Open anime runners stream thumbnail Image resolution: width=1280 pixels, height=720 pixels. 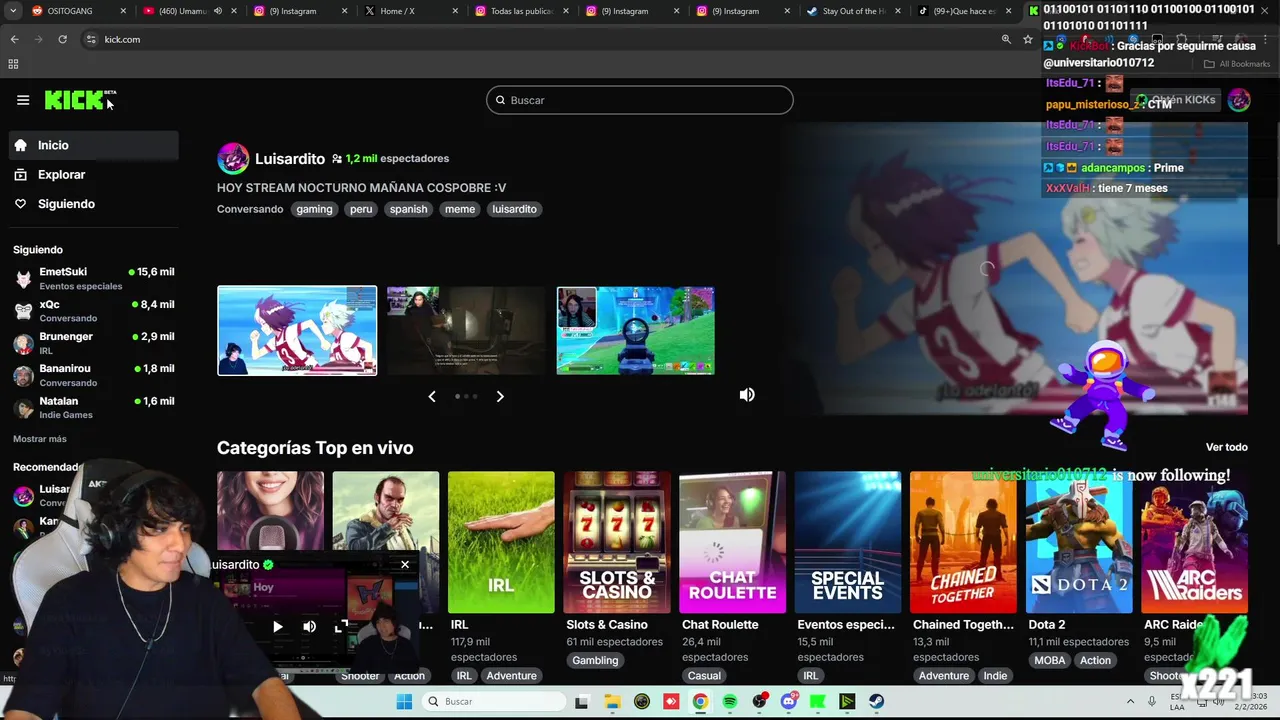click(297, 331)
